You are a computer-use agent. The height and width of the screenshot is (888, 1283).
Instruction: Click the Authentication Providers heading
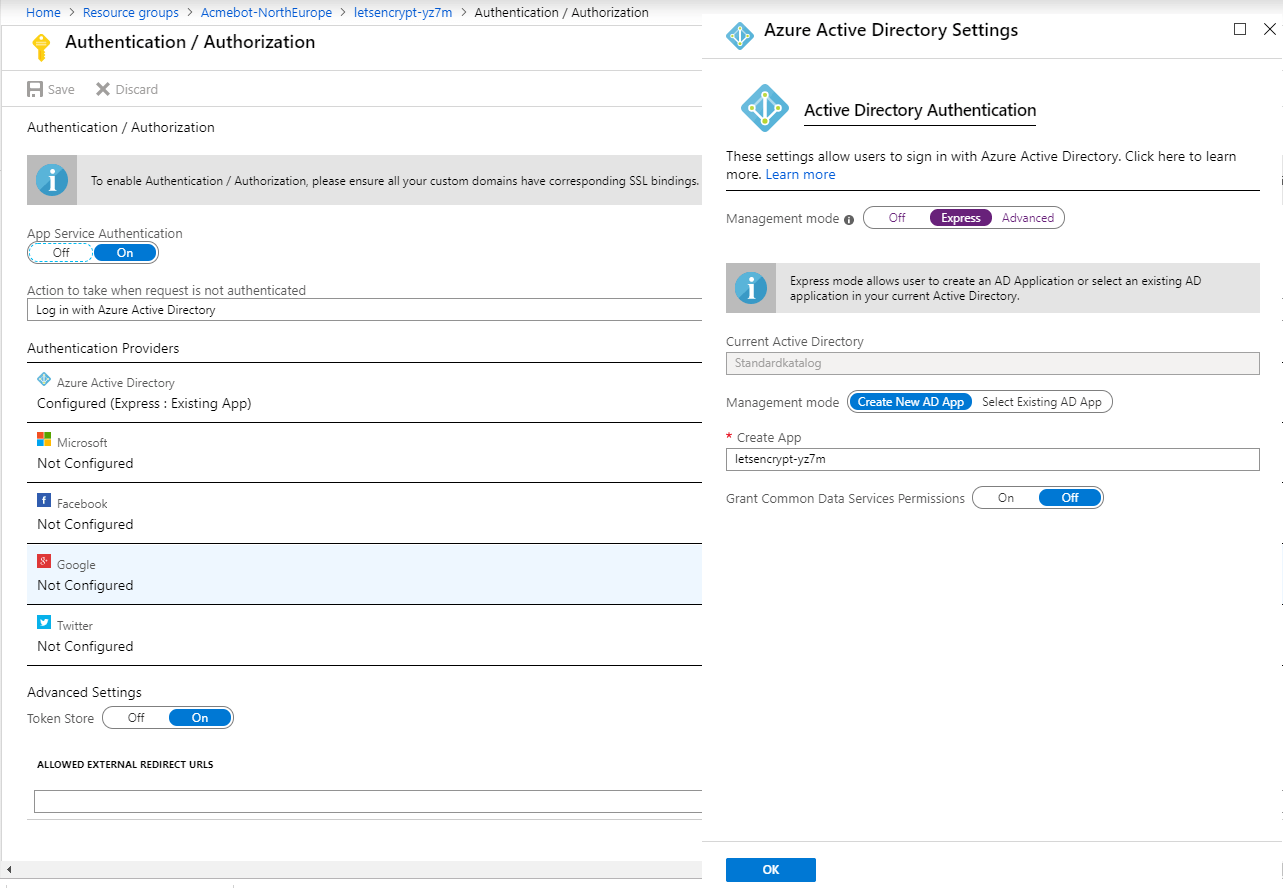click(x=103, y=348)
